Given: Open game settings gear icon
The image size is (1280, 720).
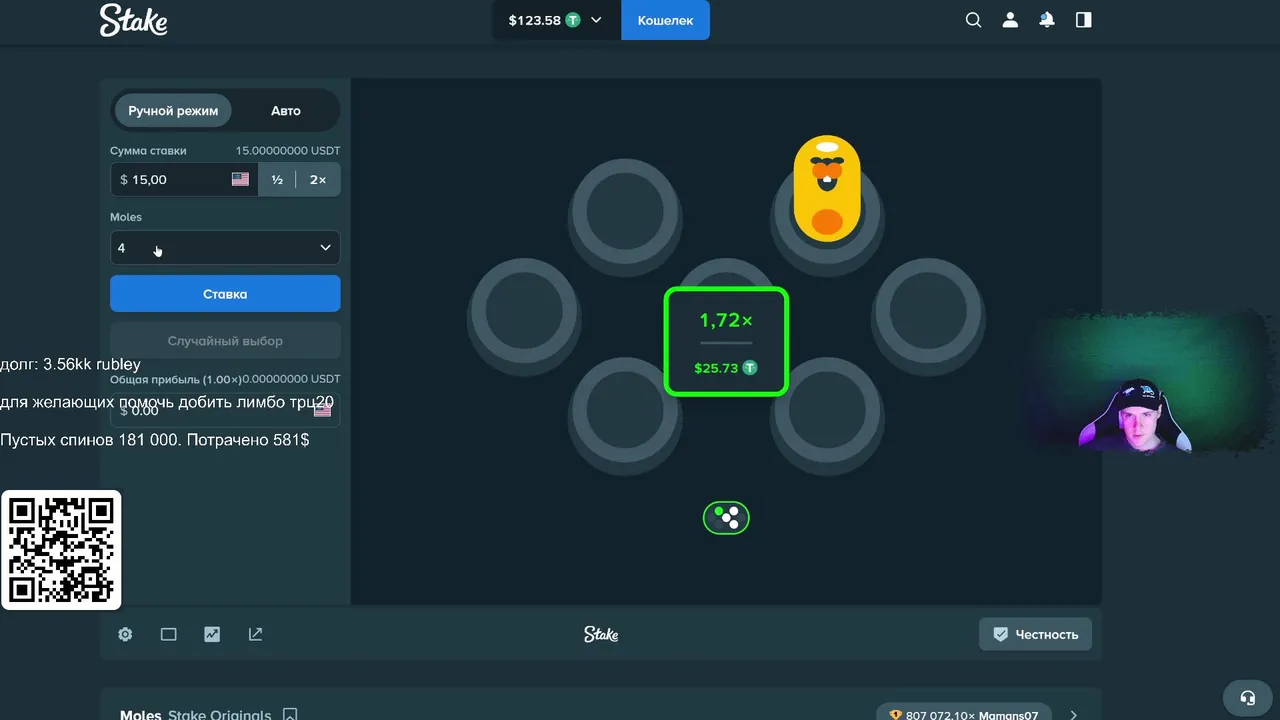Looking at the screenshot, I should click(125, 634).
